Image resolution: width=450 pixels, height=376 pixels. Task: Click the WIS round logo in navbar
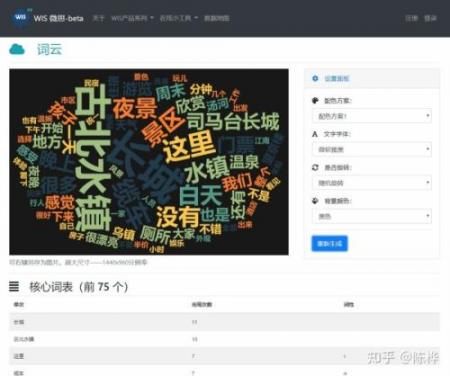tap(20, 17)
